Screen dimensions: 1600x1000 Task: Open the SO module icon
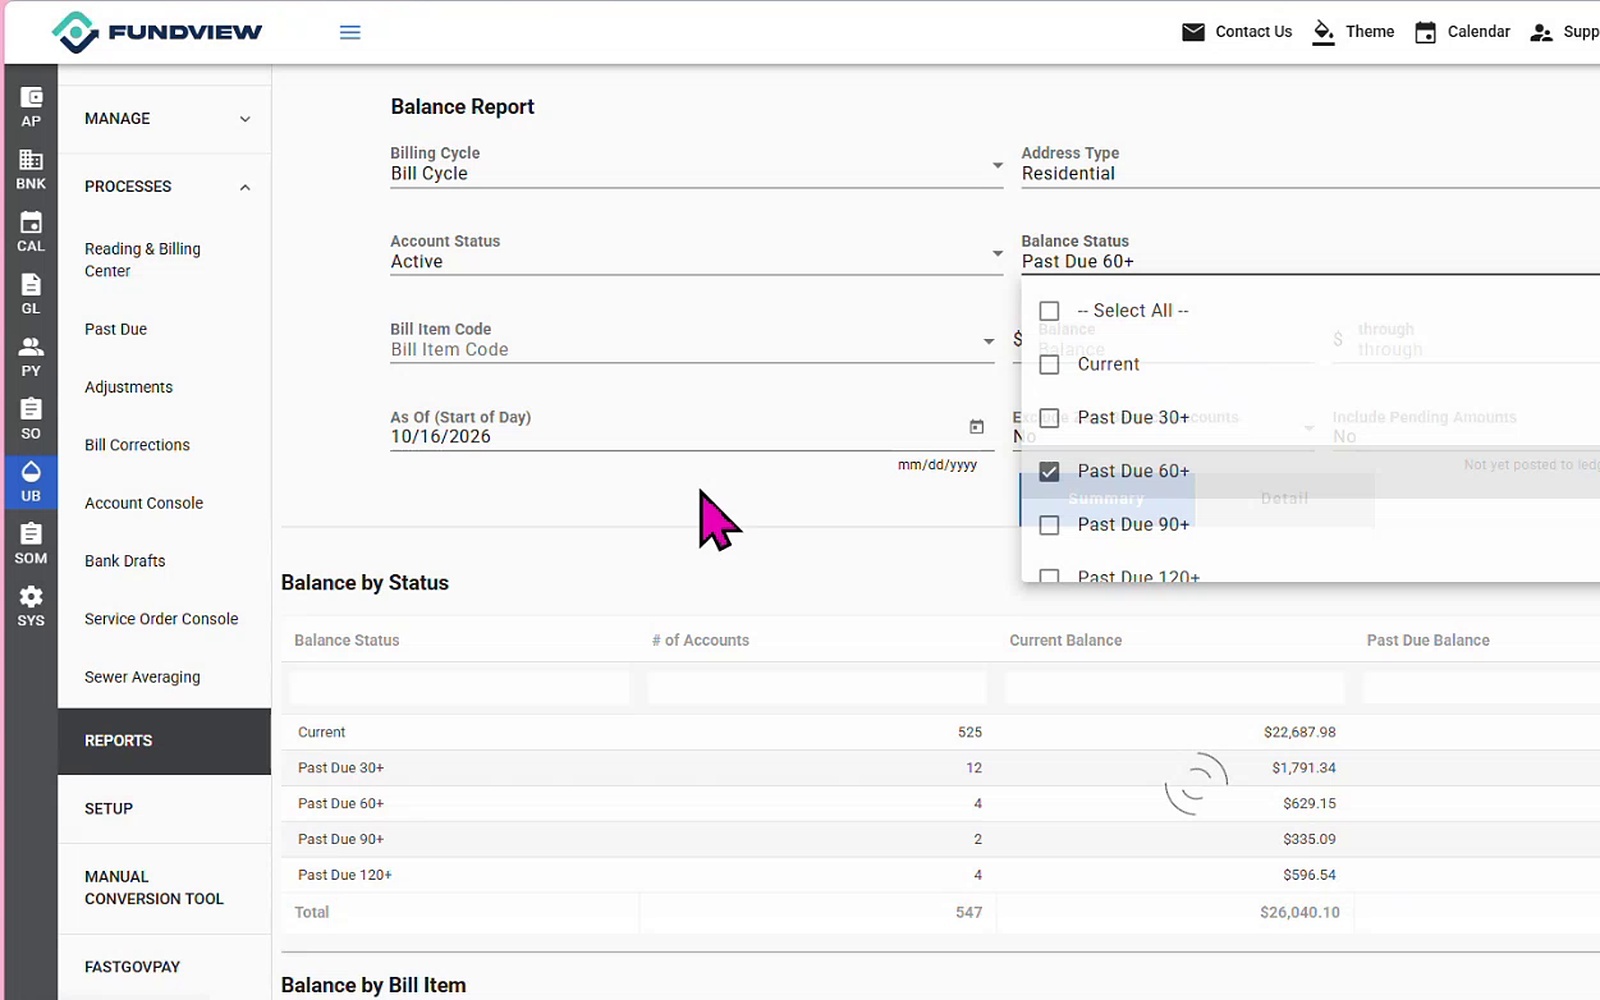(x=31, y=420)
